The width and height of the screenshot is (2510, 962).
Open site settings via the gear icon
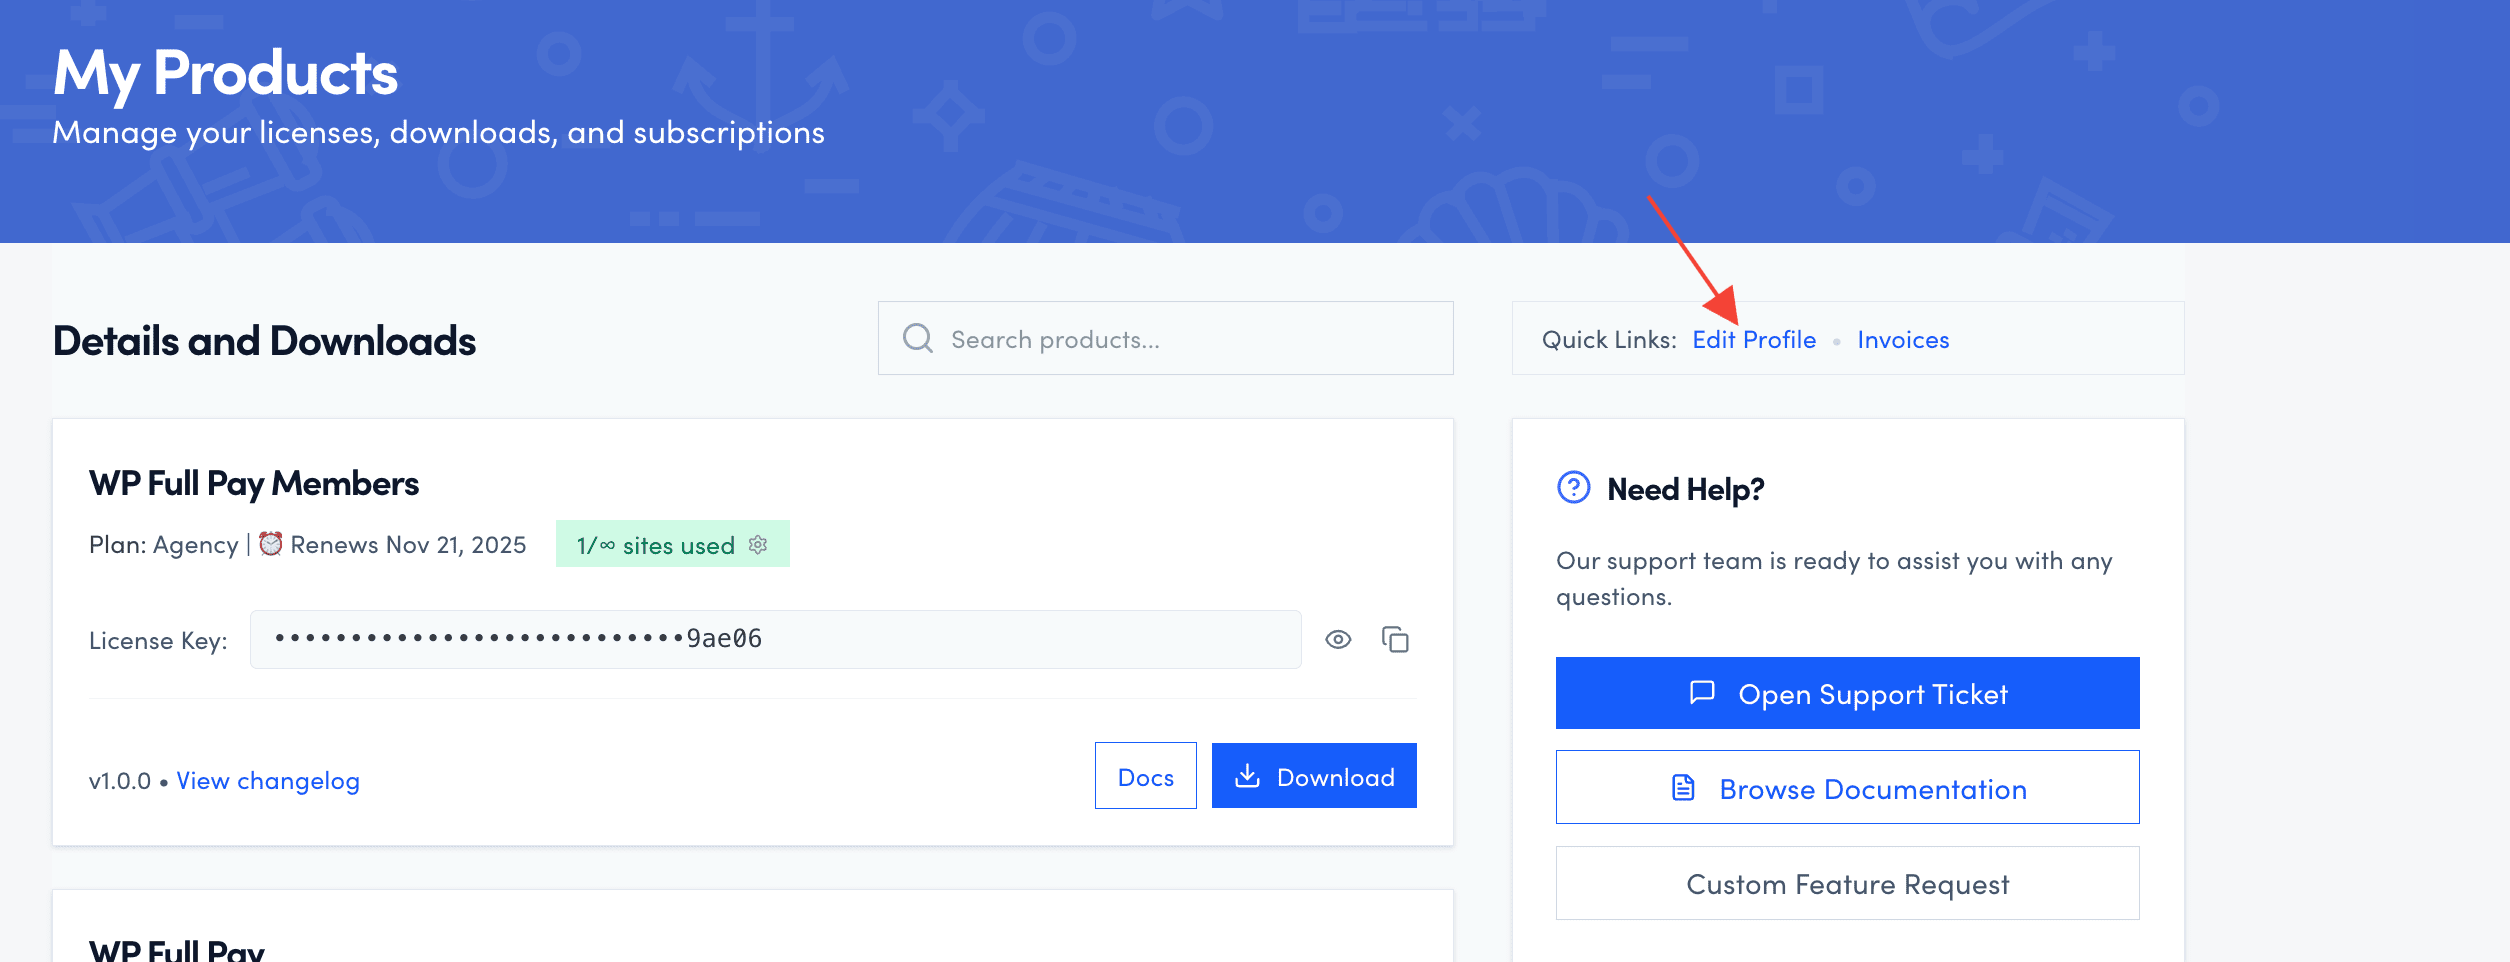pyautogui.click(x=758, y=545)
